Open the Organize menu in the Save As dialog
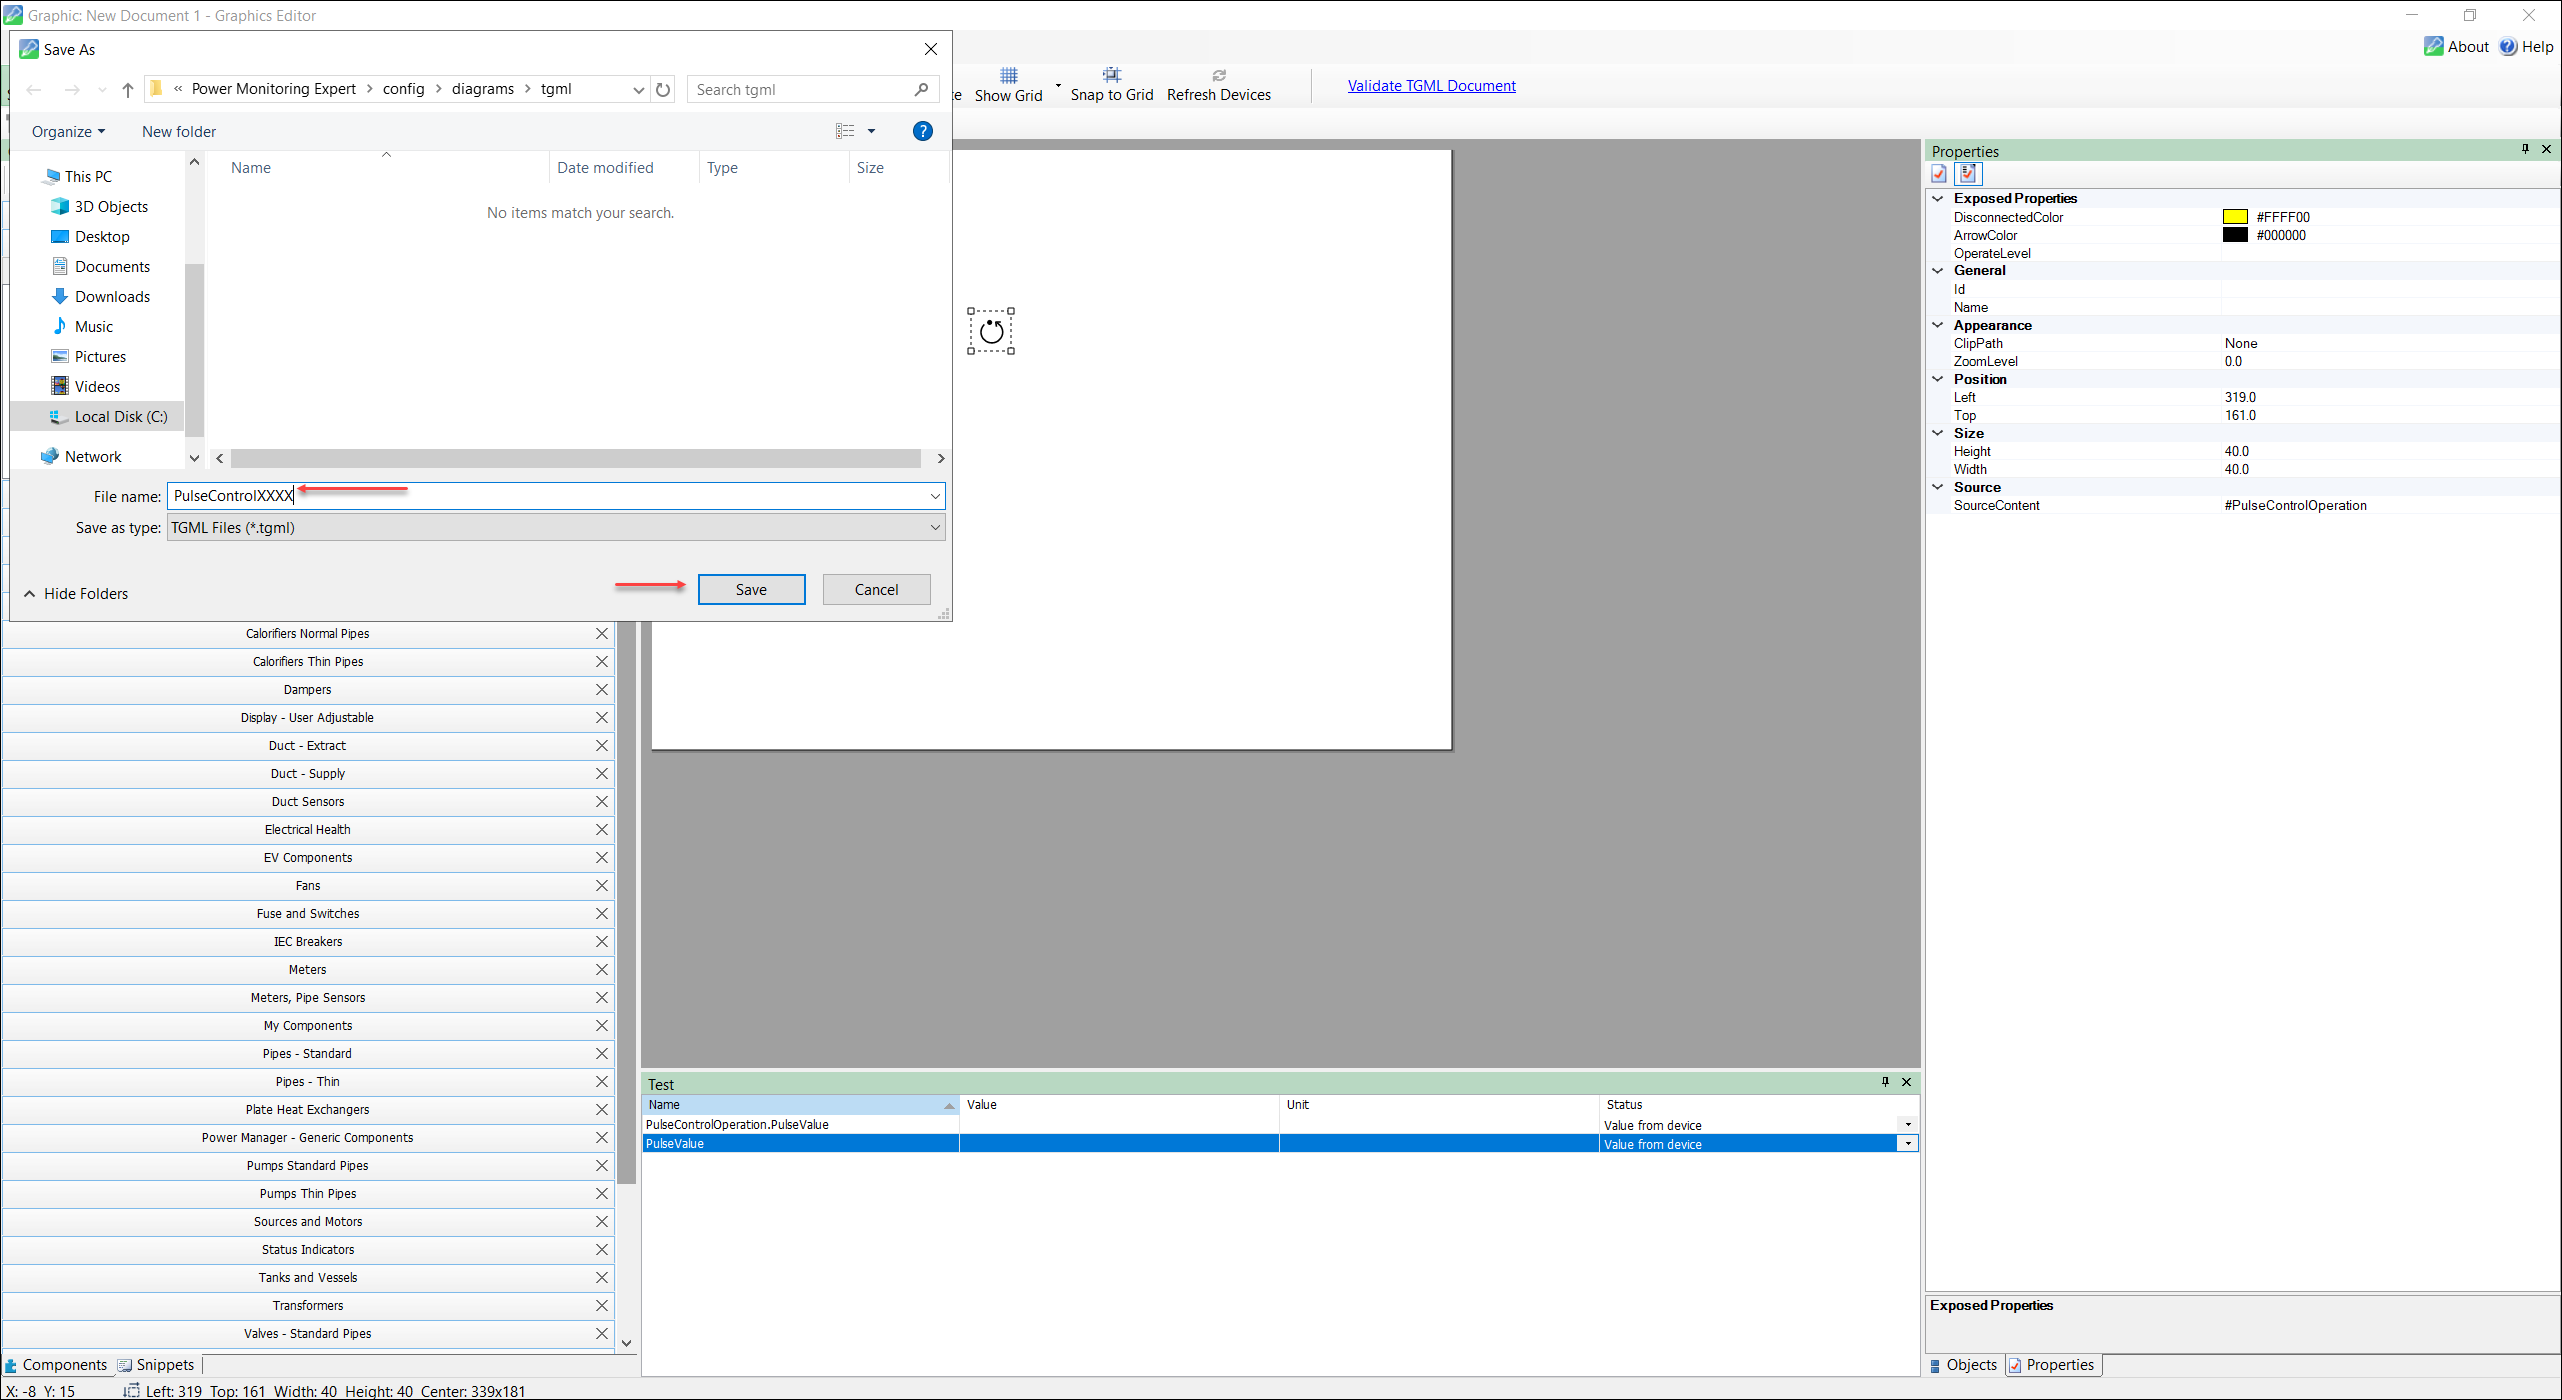 click(67, 131)
